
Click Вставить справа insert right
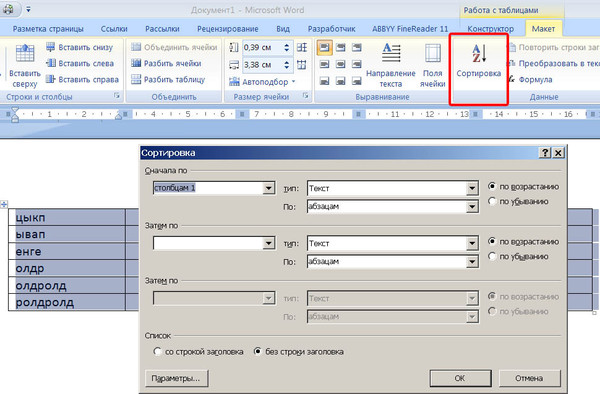click(x=82, y=80)
